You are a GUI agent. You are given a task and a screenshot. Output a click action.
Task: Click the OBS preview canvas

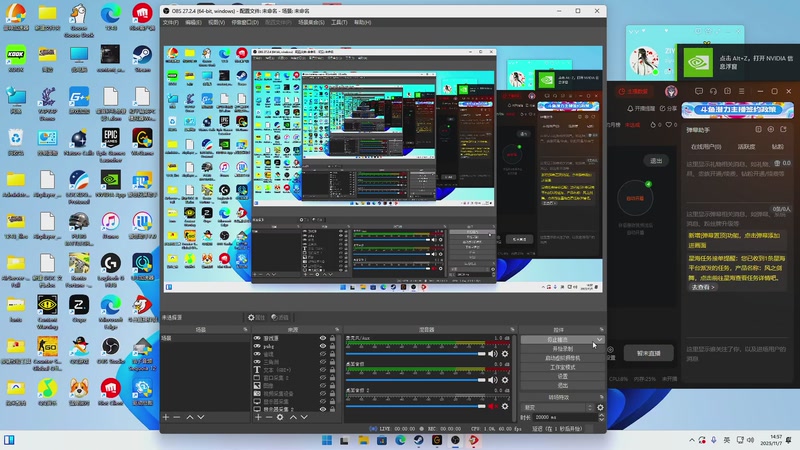pos(383,169)
